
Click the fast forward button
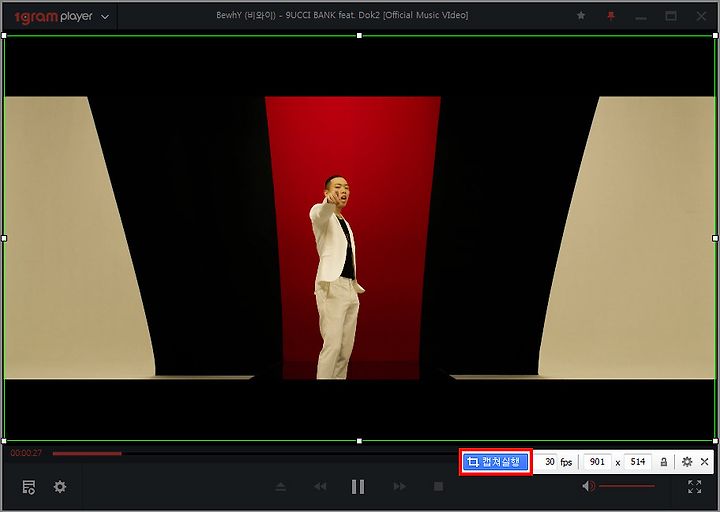(x=399, y=486)
